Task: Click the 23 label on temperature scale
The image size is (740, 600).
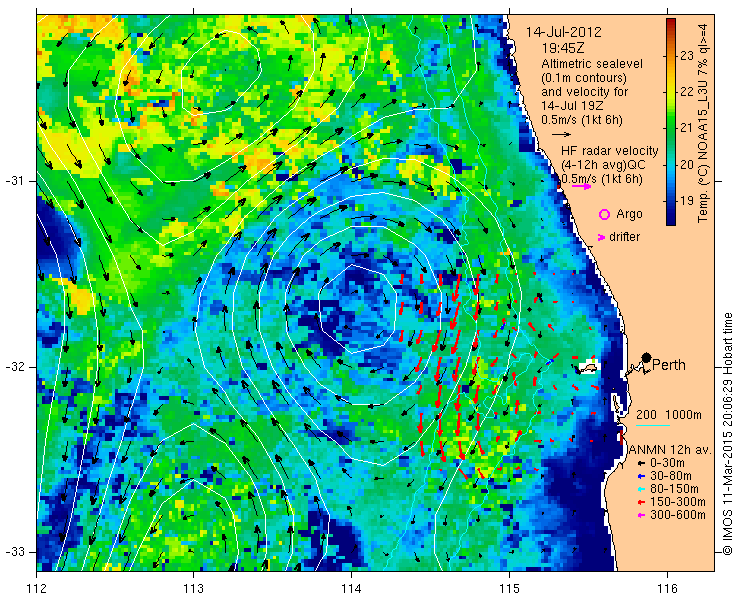Action: coord(687,56)
